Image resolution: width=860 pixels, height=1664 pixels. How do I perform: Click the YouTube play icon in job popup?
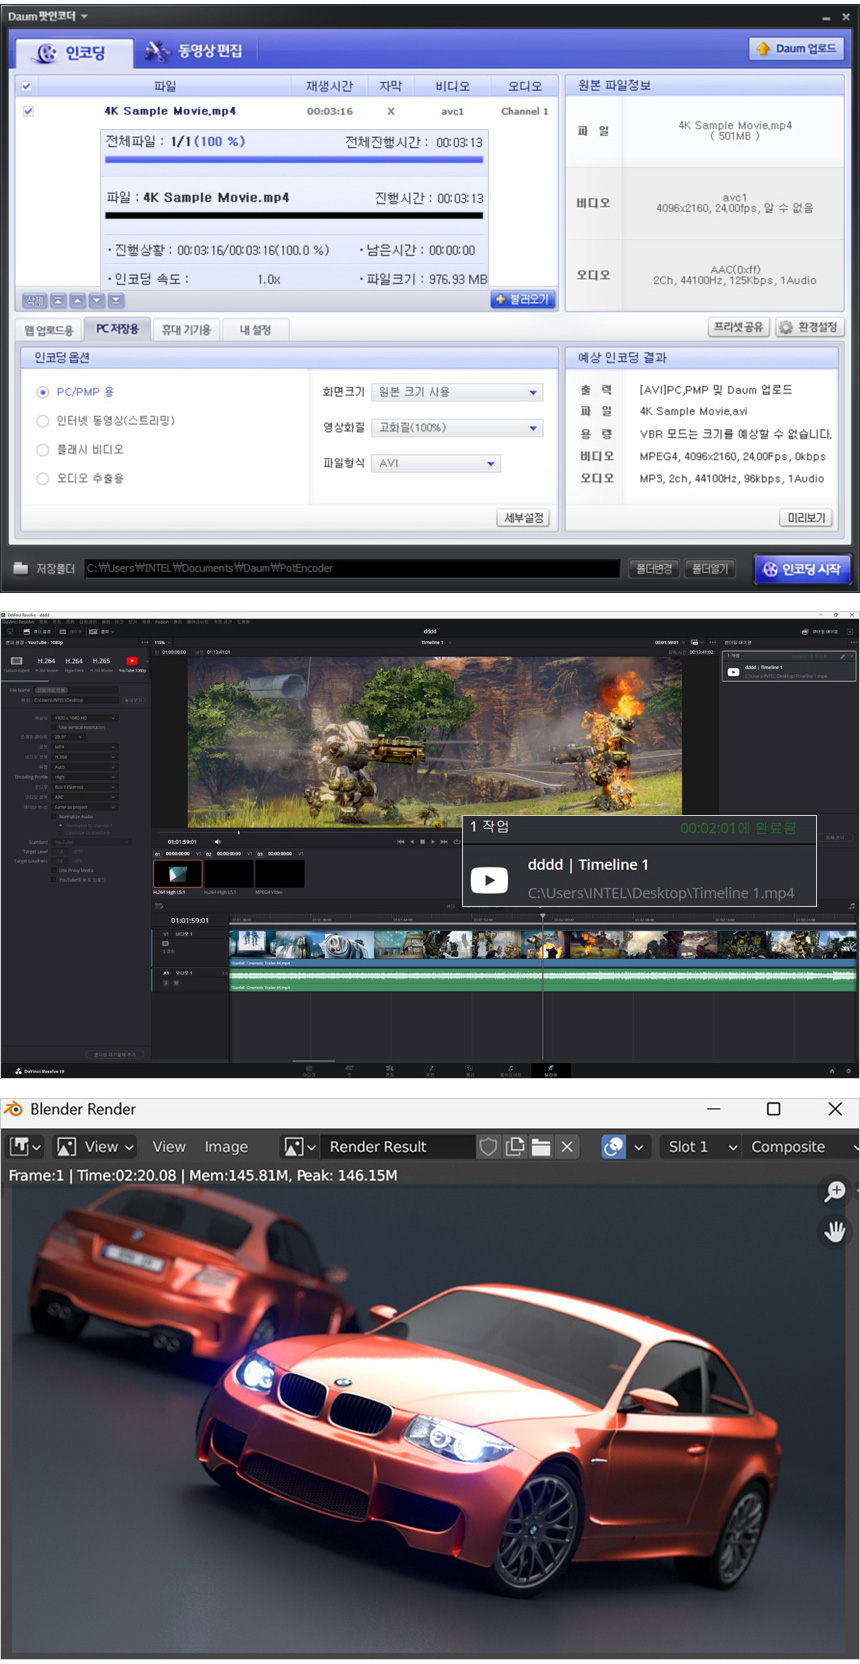pyautogui.click(x=489, y=880)
